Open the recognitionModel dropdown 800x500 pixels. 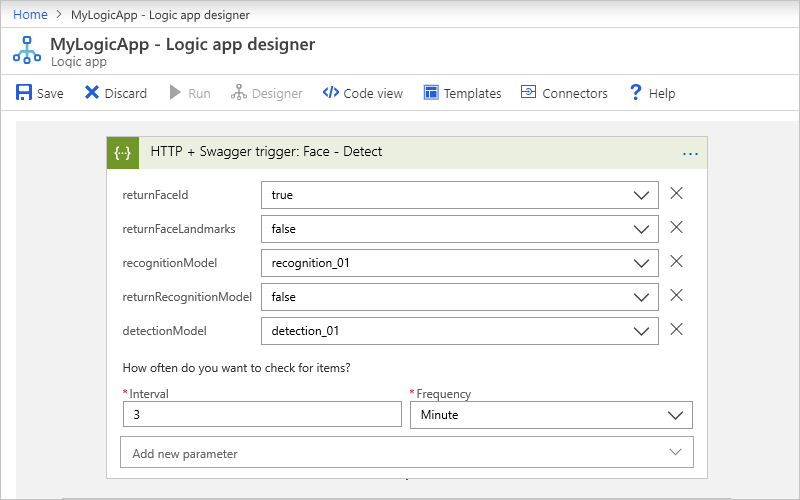point(642,263)
